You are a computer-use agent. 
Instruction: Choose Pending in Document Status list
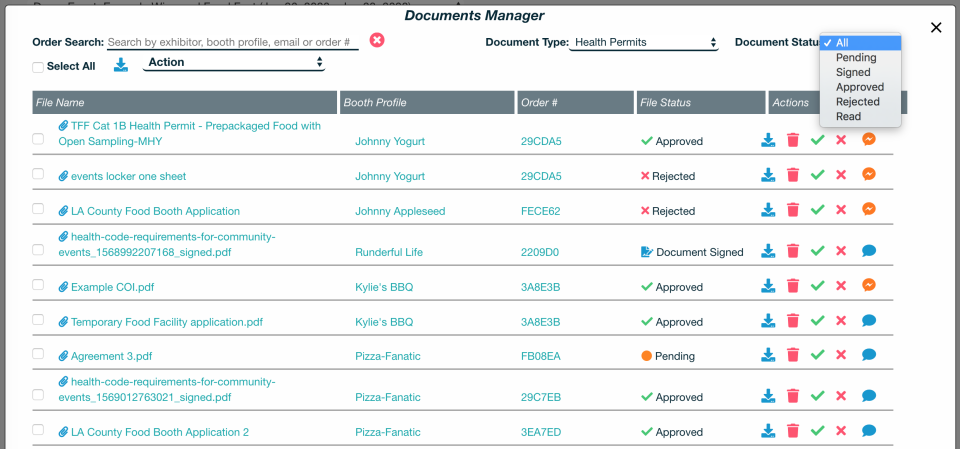[x=856, y=58]
